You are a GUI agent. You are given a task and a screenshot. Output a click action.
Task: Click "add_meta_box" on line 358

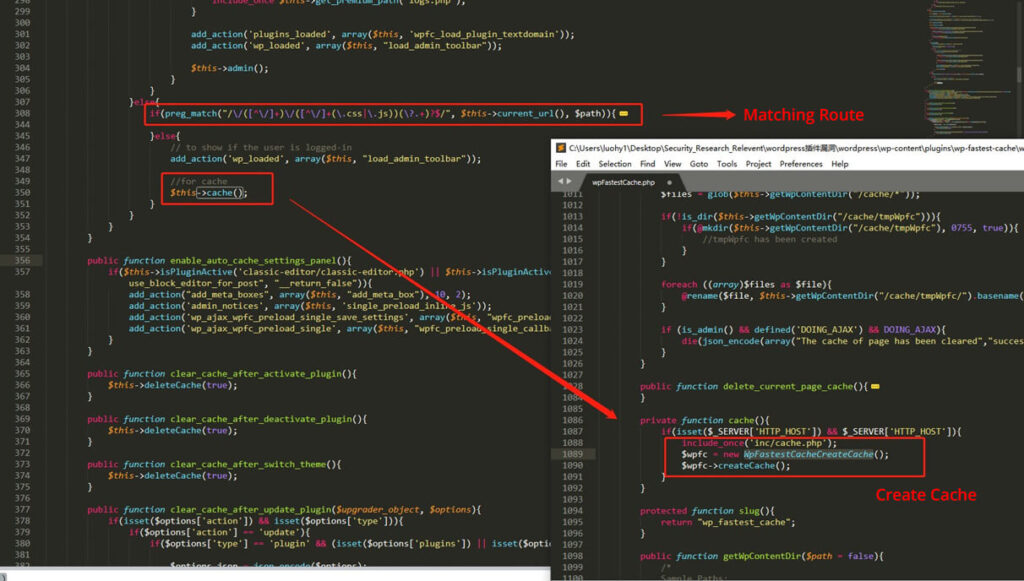[x=384, y=295]
